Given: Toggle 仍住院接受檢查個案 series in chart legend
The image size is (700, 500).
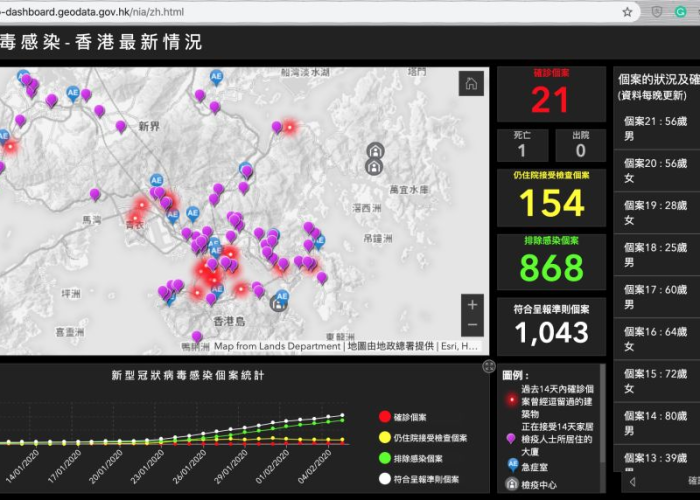Looking at the screenshot, I should click(423, 438).
